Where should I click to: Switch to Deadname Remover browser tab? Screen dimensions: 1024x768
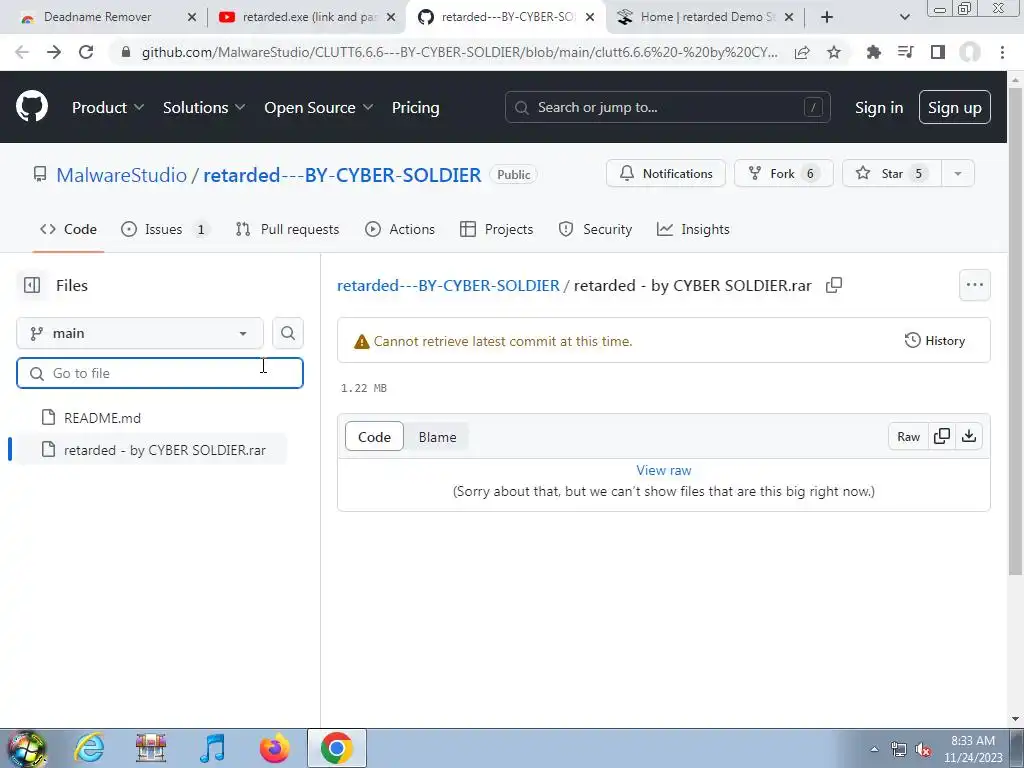click(x=97, y=17)
